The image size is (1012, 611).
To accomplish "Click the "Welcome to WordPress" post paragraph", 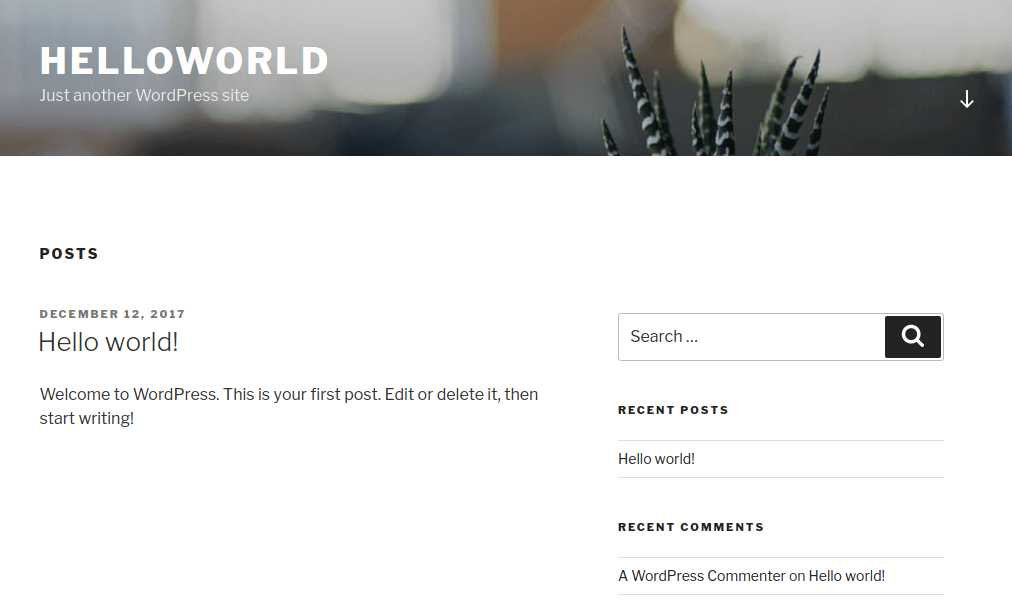I will pyautogui.click(x=288, y=406).
